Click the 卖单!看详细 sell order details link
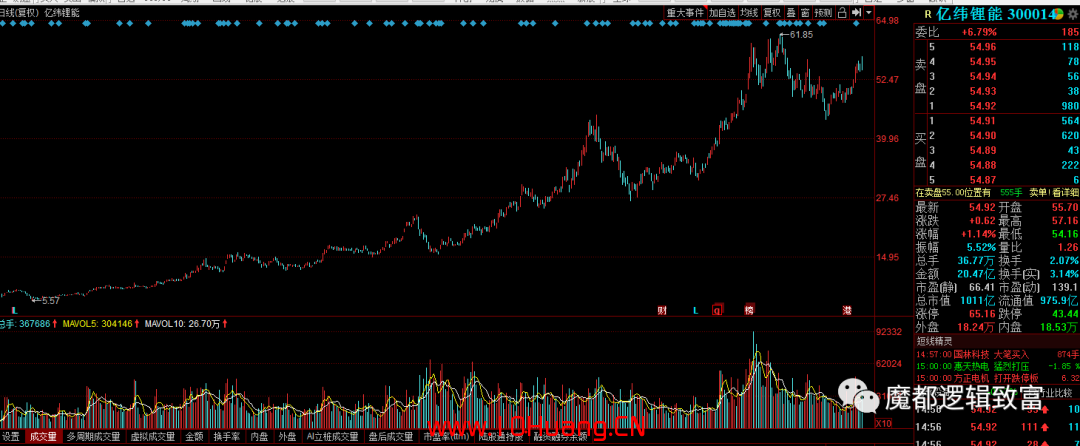Image resolution: width=1080 pixels, height=446 pixels. (1054, 193)
